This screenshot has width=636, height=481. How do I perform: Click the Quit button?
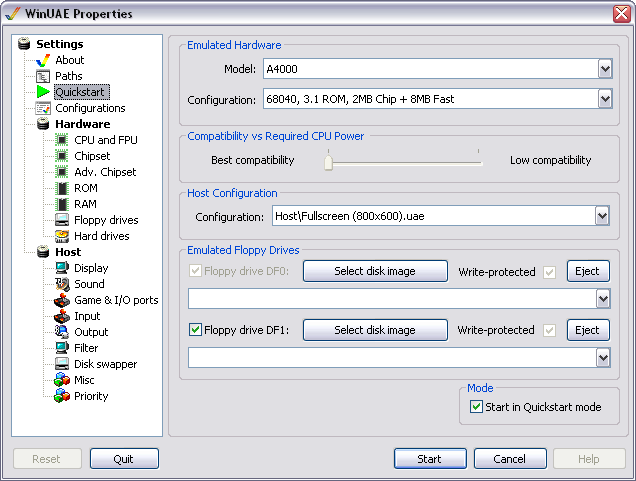point(124,459)
